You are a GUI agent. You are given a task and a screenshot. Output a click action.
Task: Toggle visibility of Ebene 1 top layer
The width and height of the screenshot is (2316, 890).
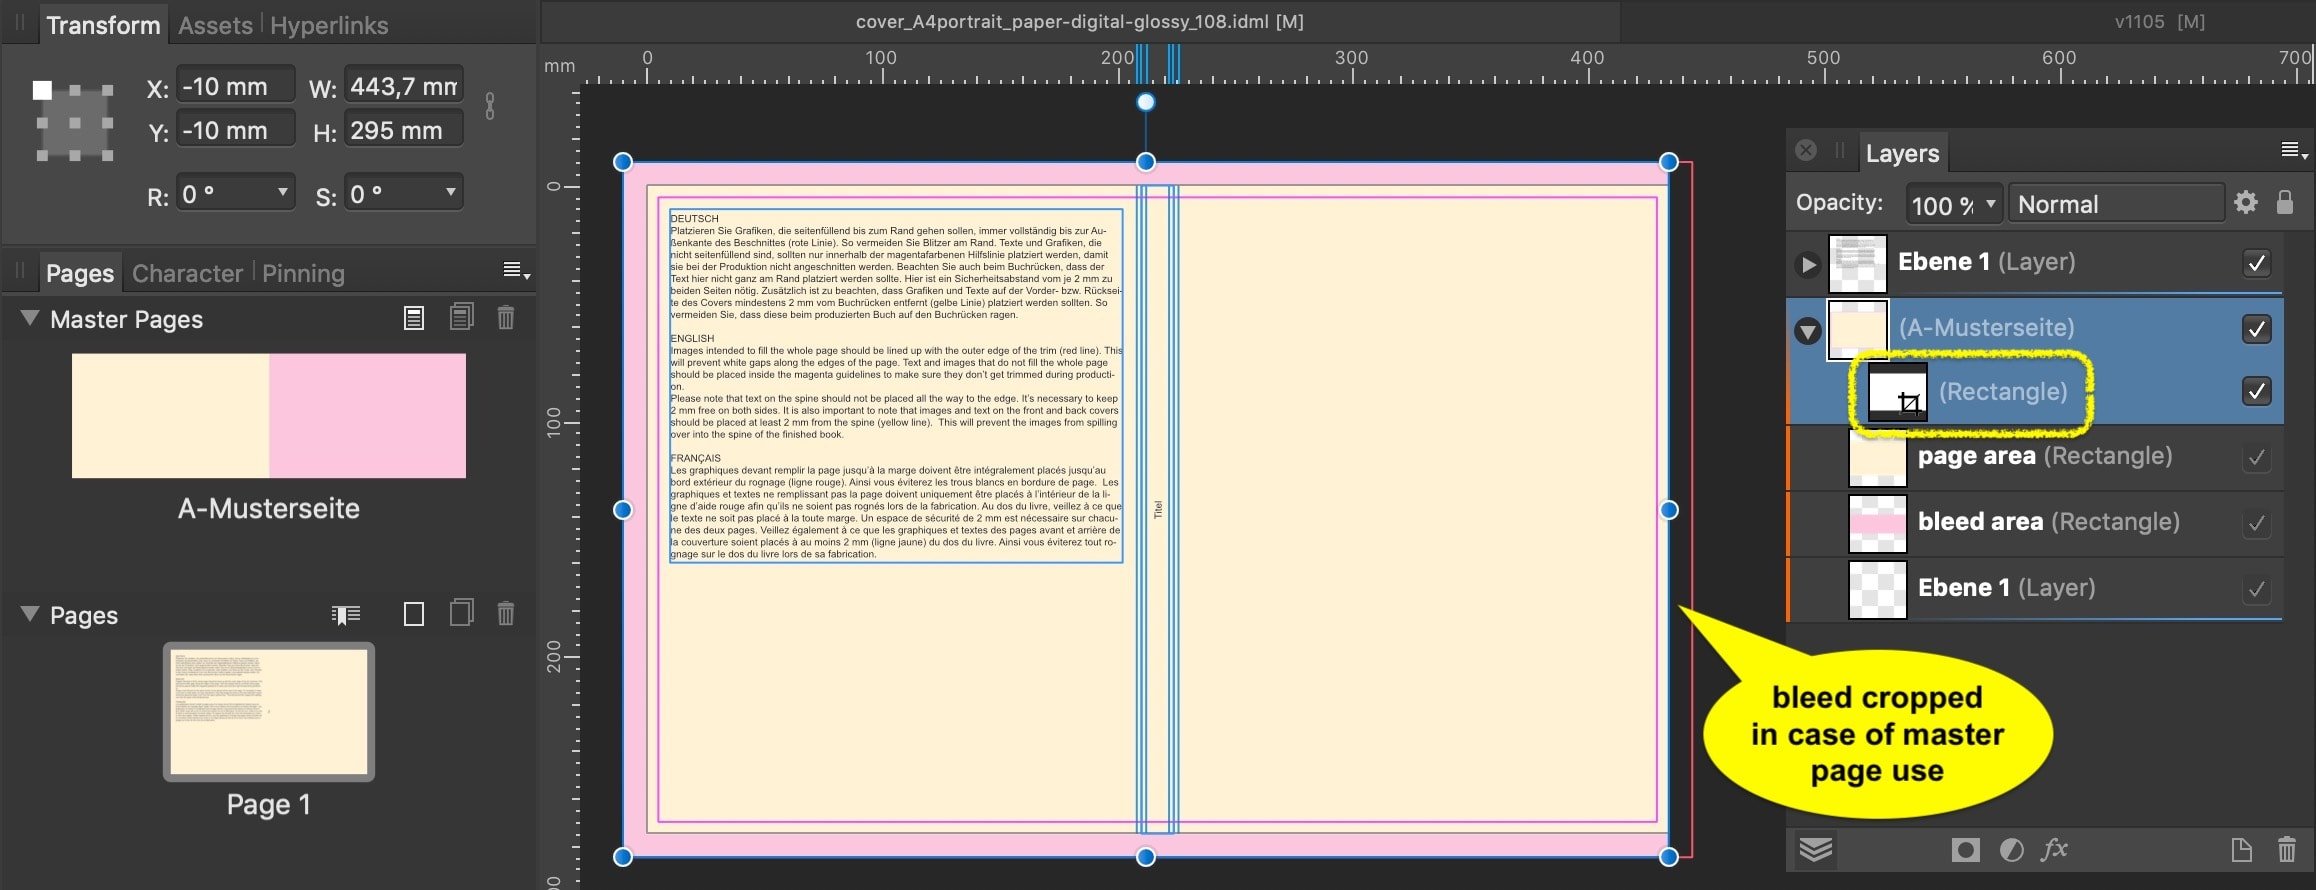(2256, 263)
